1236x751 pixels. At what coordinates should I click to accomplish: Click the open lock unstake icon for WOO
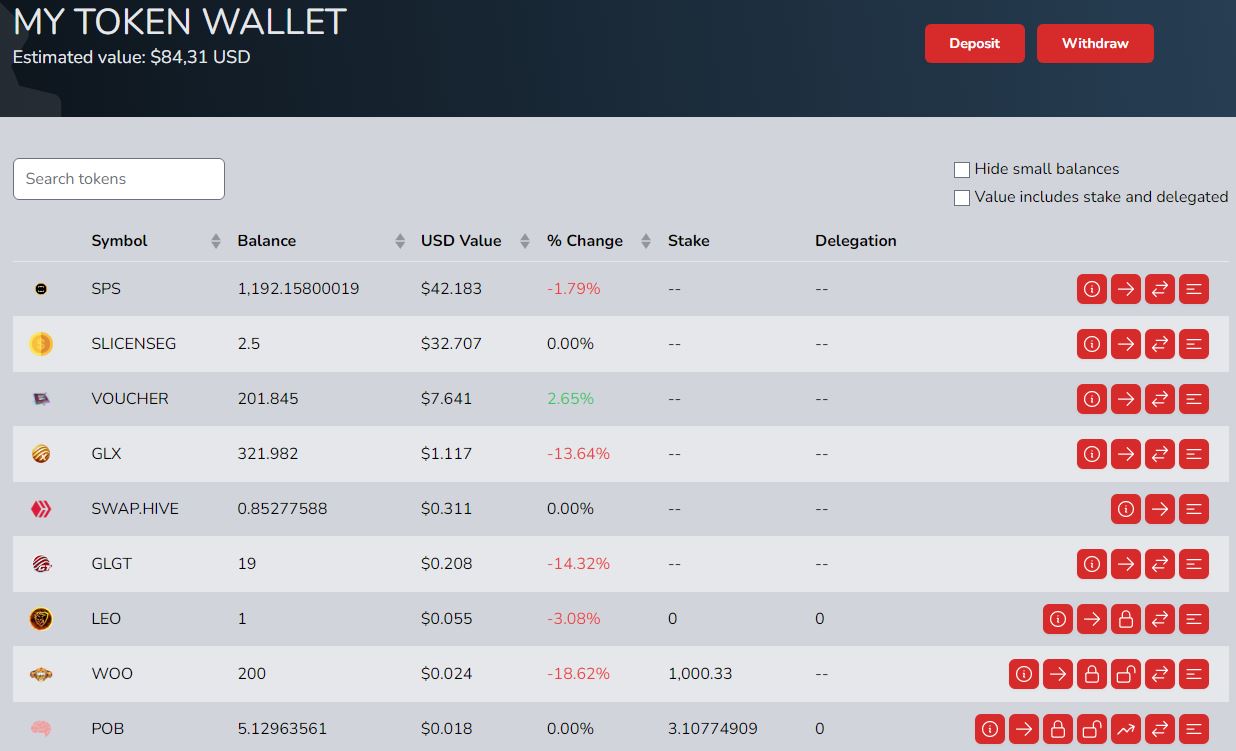point(1126,674)
